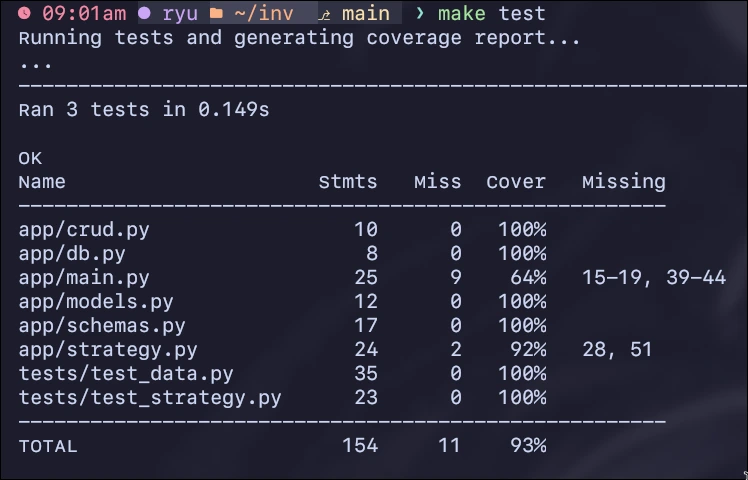
Task: Click app/main.py file name
Action: point(84,278)
